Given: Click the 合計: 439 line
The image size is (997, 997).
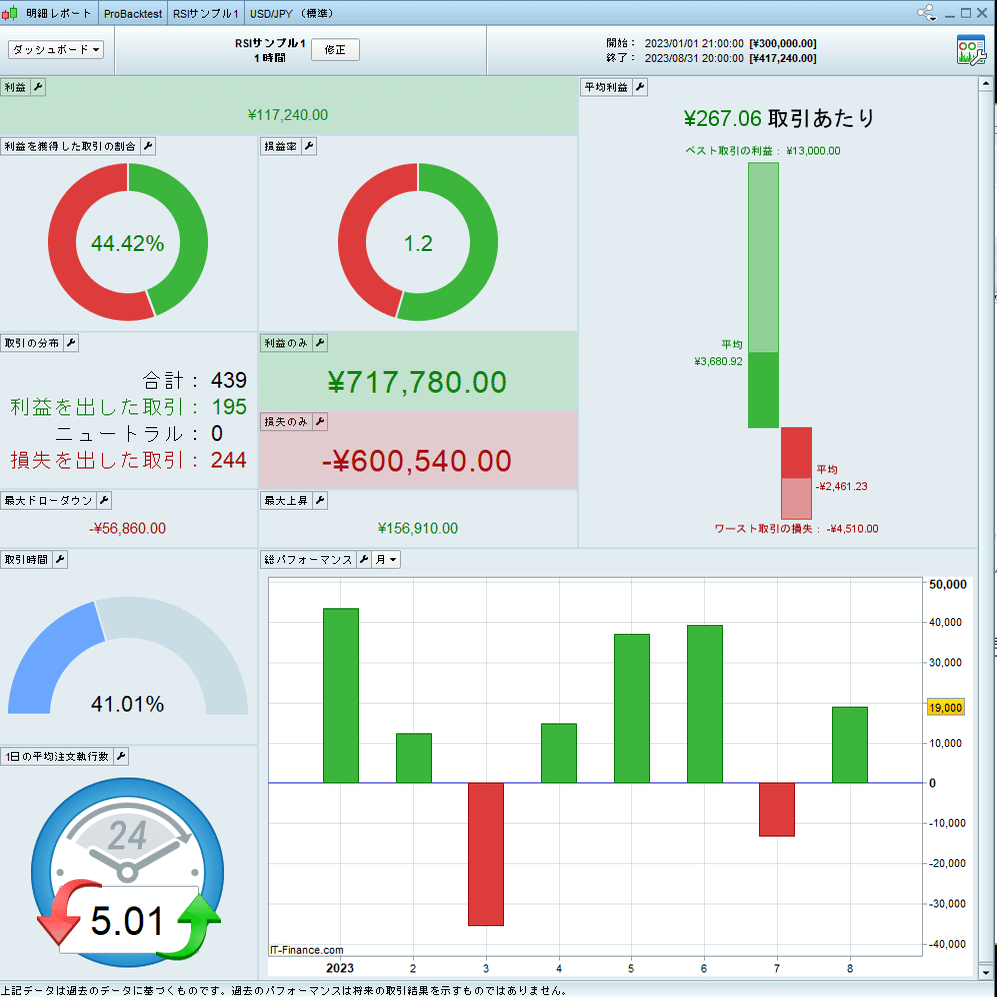Looking at the screenshot, I should [x=194, y=380].
